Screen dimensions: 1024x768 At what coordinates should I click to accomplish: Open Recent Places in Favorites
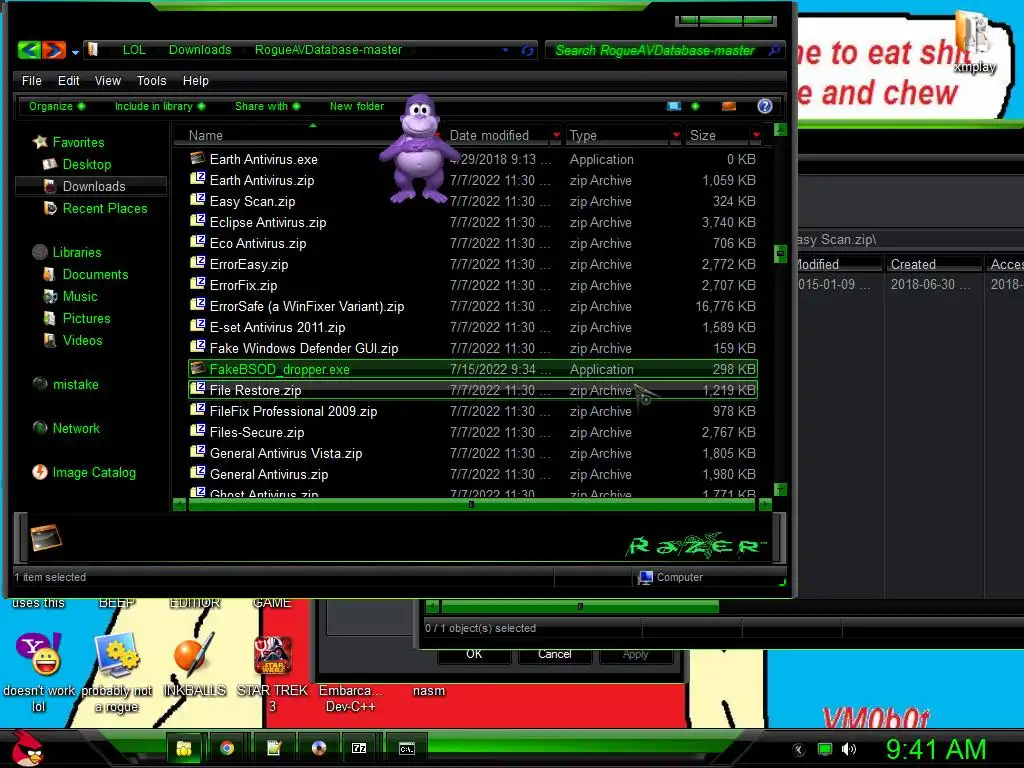(104, 208)
